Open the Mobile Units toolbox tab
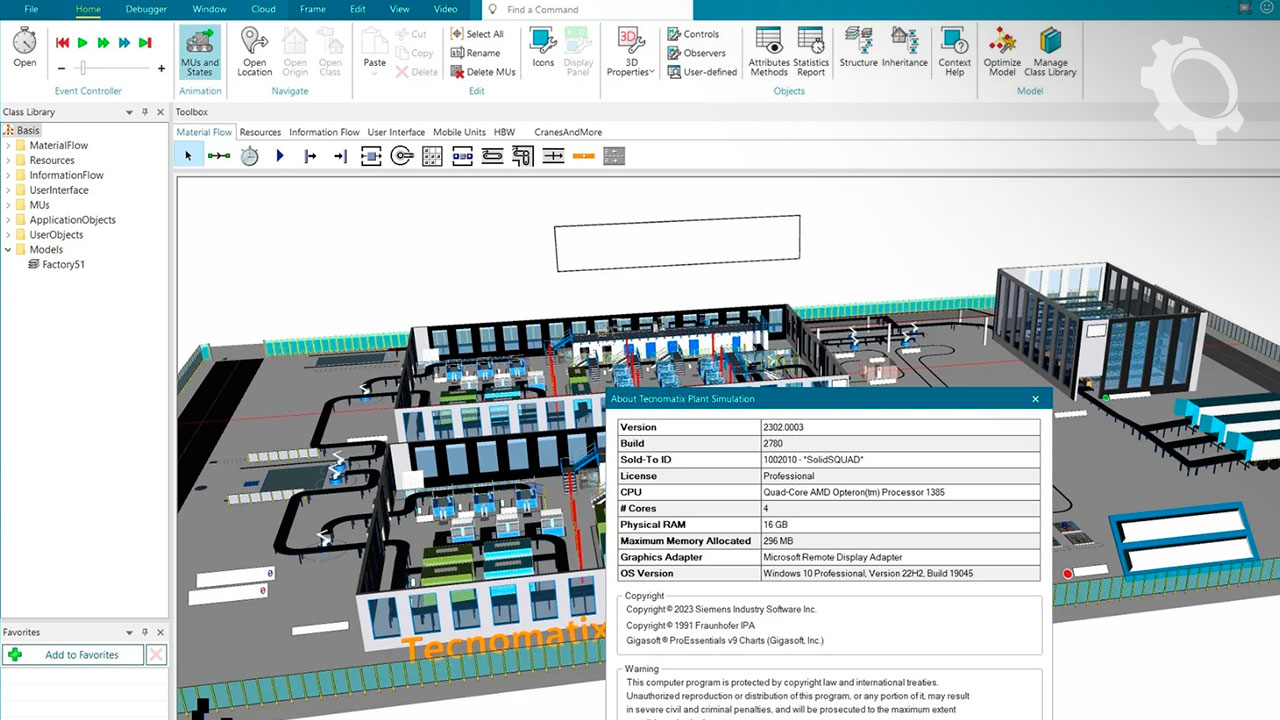The image size is (1280, 720). click(x=459, y=132)
